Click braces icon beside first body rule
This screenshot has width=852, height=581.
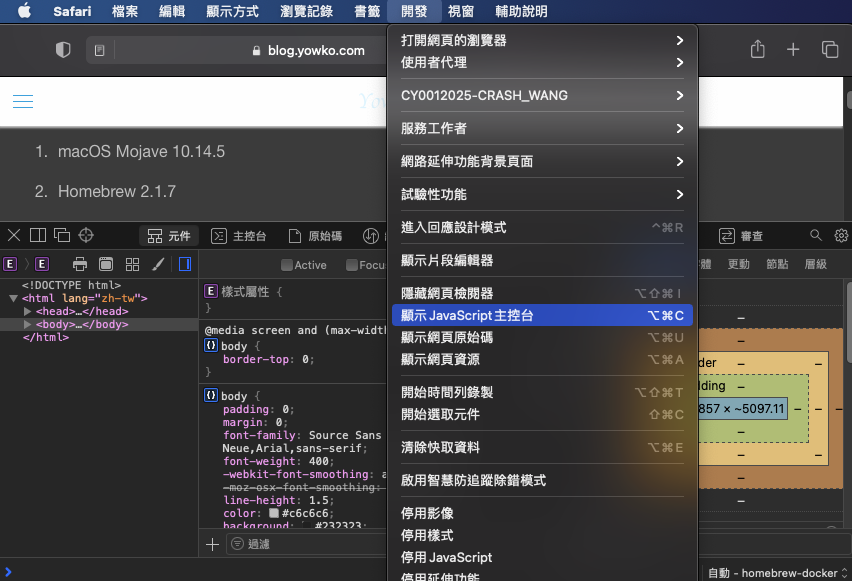211,346
